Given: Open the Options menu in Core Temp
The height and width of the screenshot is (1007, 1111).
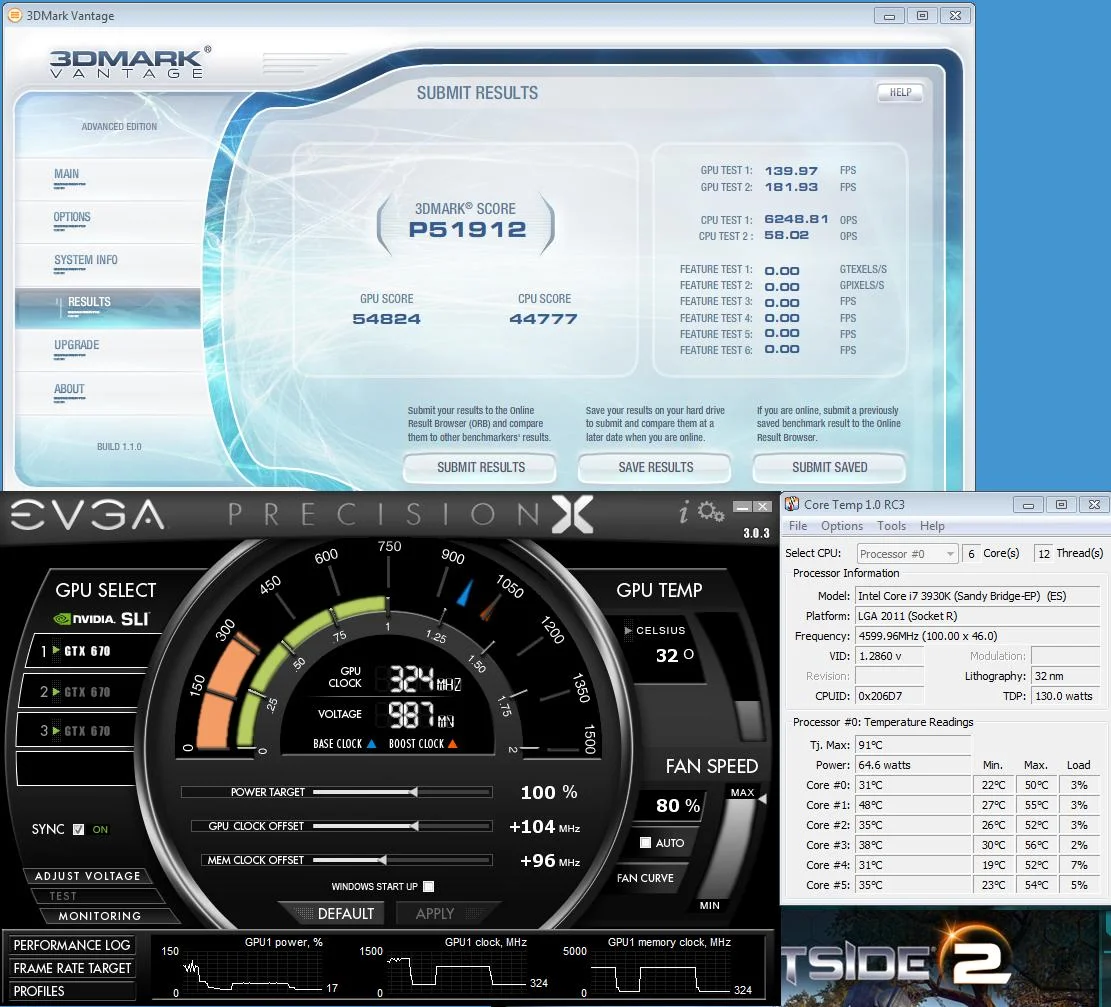Looking at the screenshot, I should pos(842,526).
